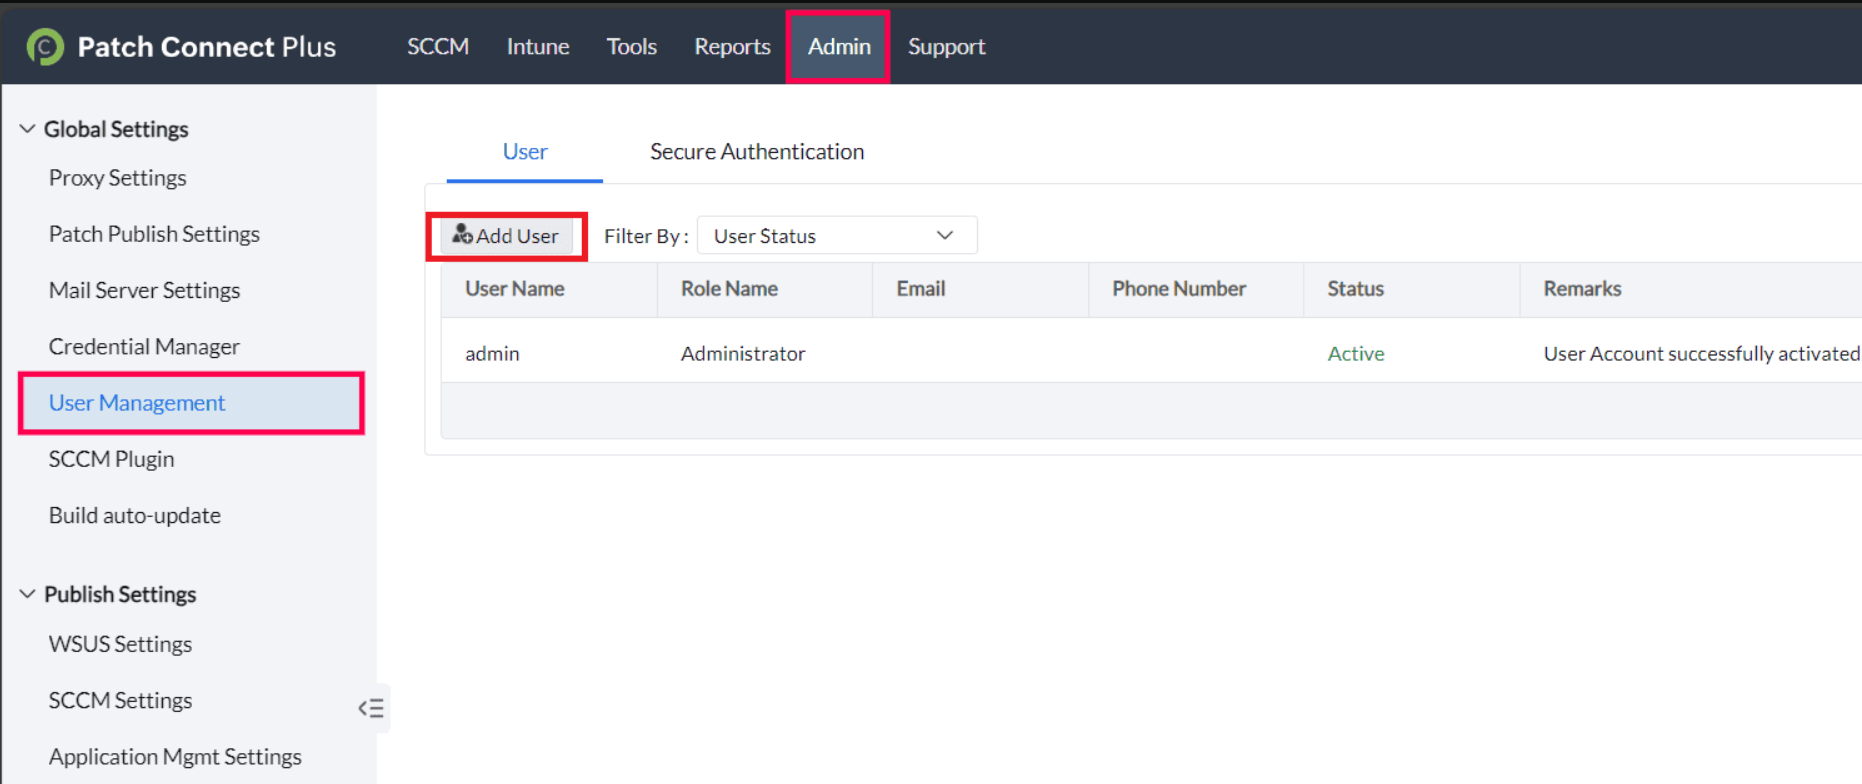The height and width of the screenshot is (784, 1862).
Task: Sort by Email column header
Action: (921, 289)
